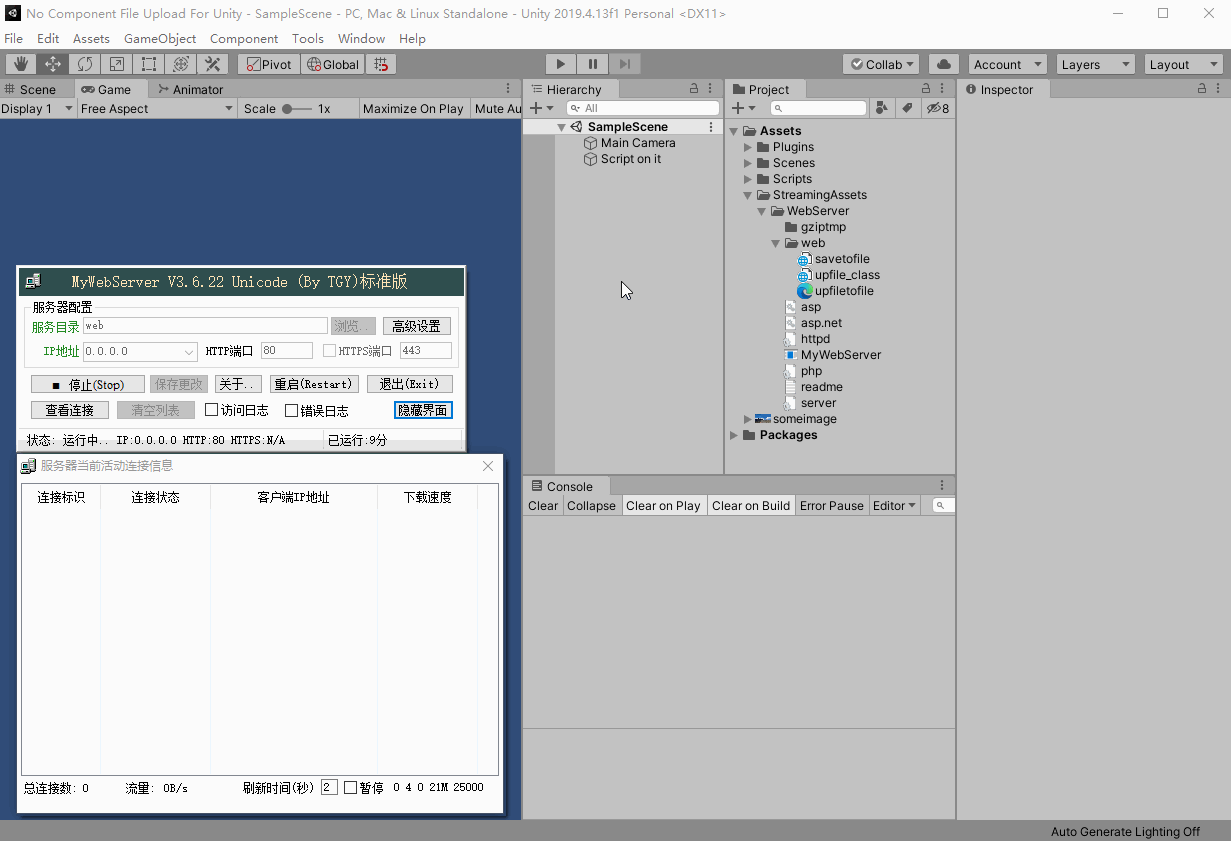Expand the Plugins folder
1231x841 pixels.
point(747,147)
